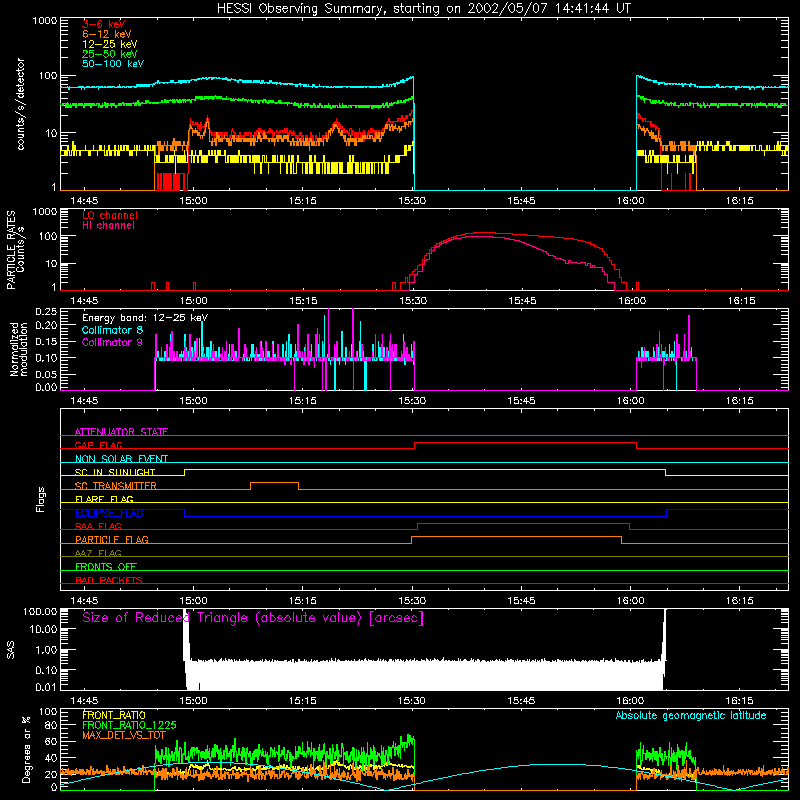
Task: Click the 3-6 keV spike just after 15:00
Action: (x=207, y=119)
